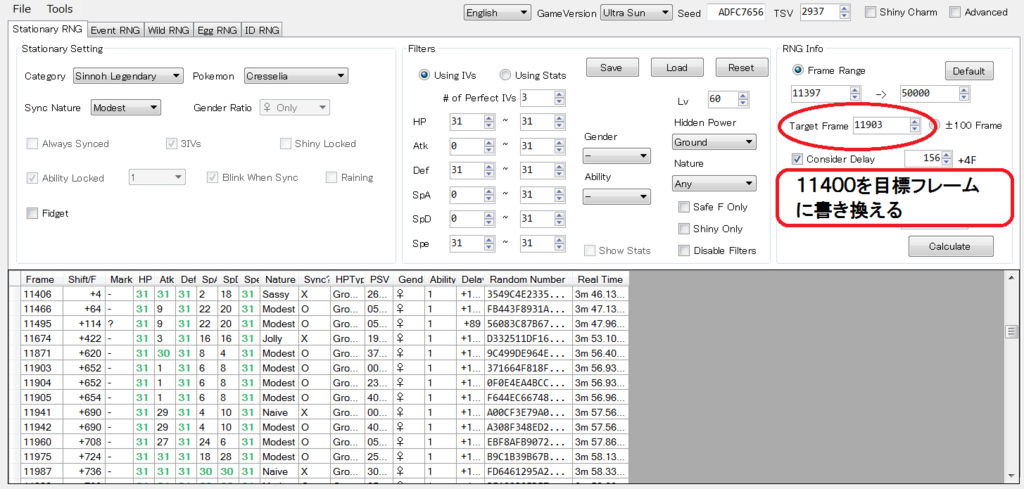This screenshot has width=1024, height=489.
Task: Click the Sassy nature cell
Action: pyautogui.click(x=280, y=294)
